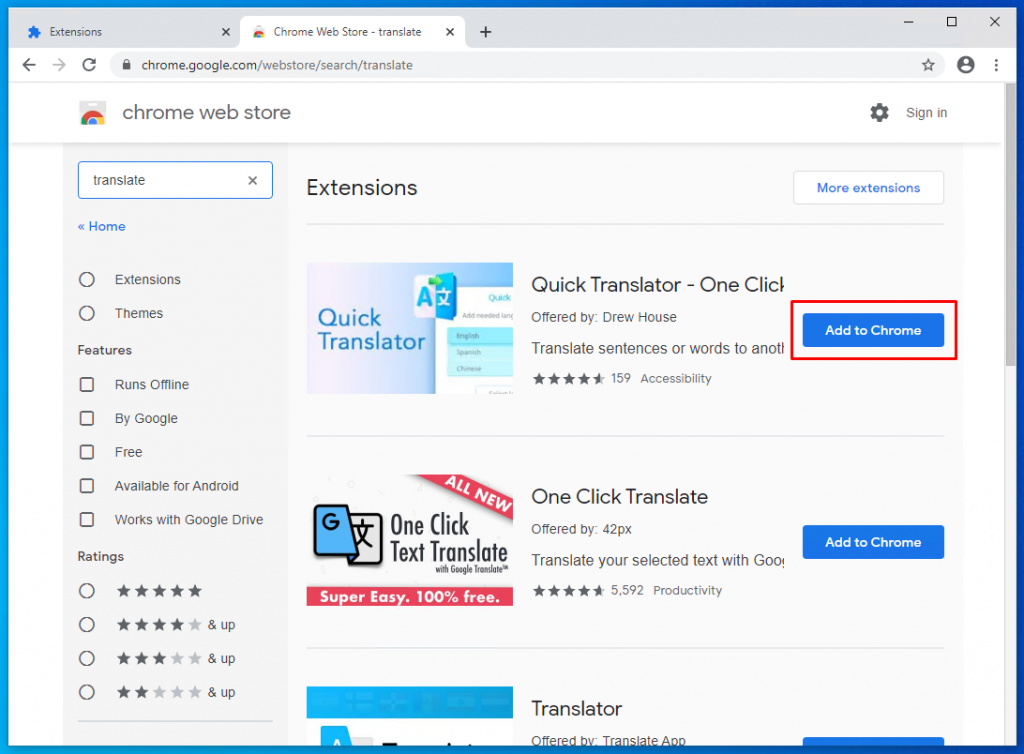The height and width of the screenshot is (754, 1024).
Task: Click the Accessibility category label
Action: pyautogui.click(x=675, y=379)
